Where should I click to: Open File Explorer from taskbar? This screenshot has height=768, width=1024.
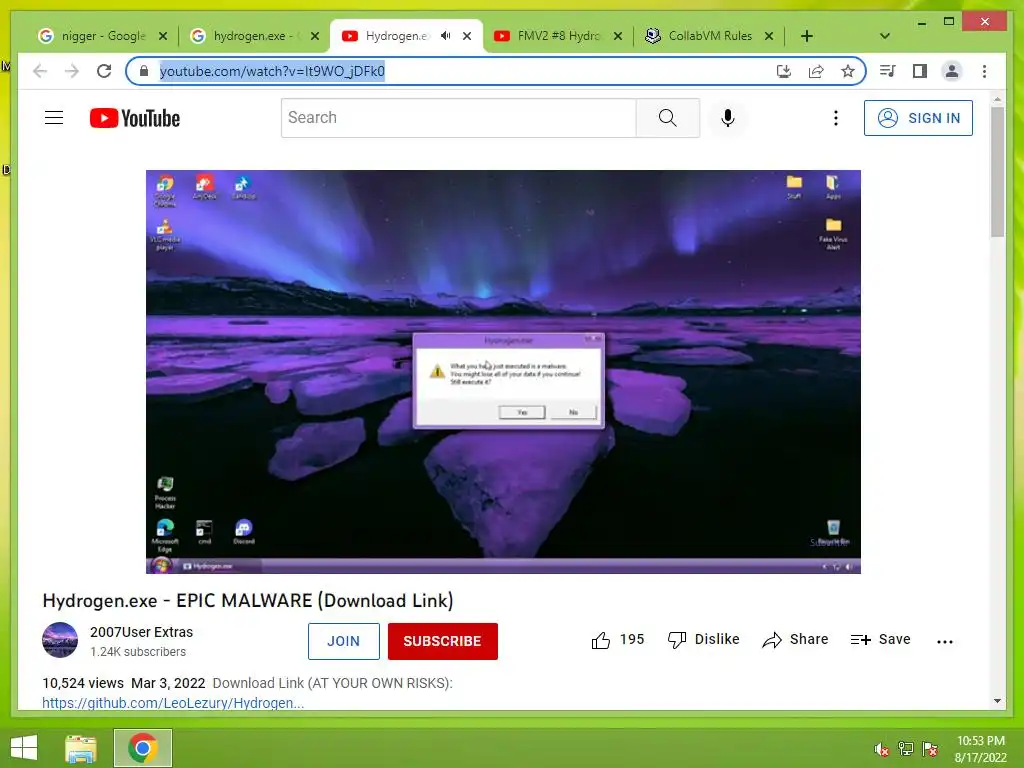81,748
